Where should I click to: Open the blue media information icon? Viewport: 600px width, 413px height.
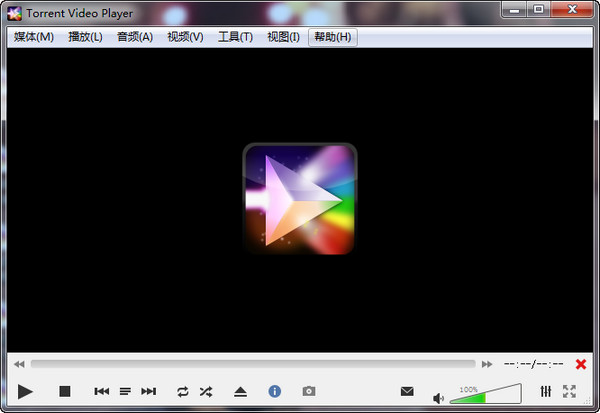pyautogui.click(x=275, y=391)
